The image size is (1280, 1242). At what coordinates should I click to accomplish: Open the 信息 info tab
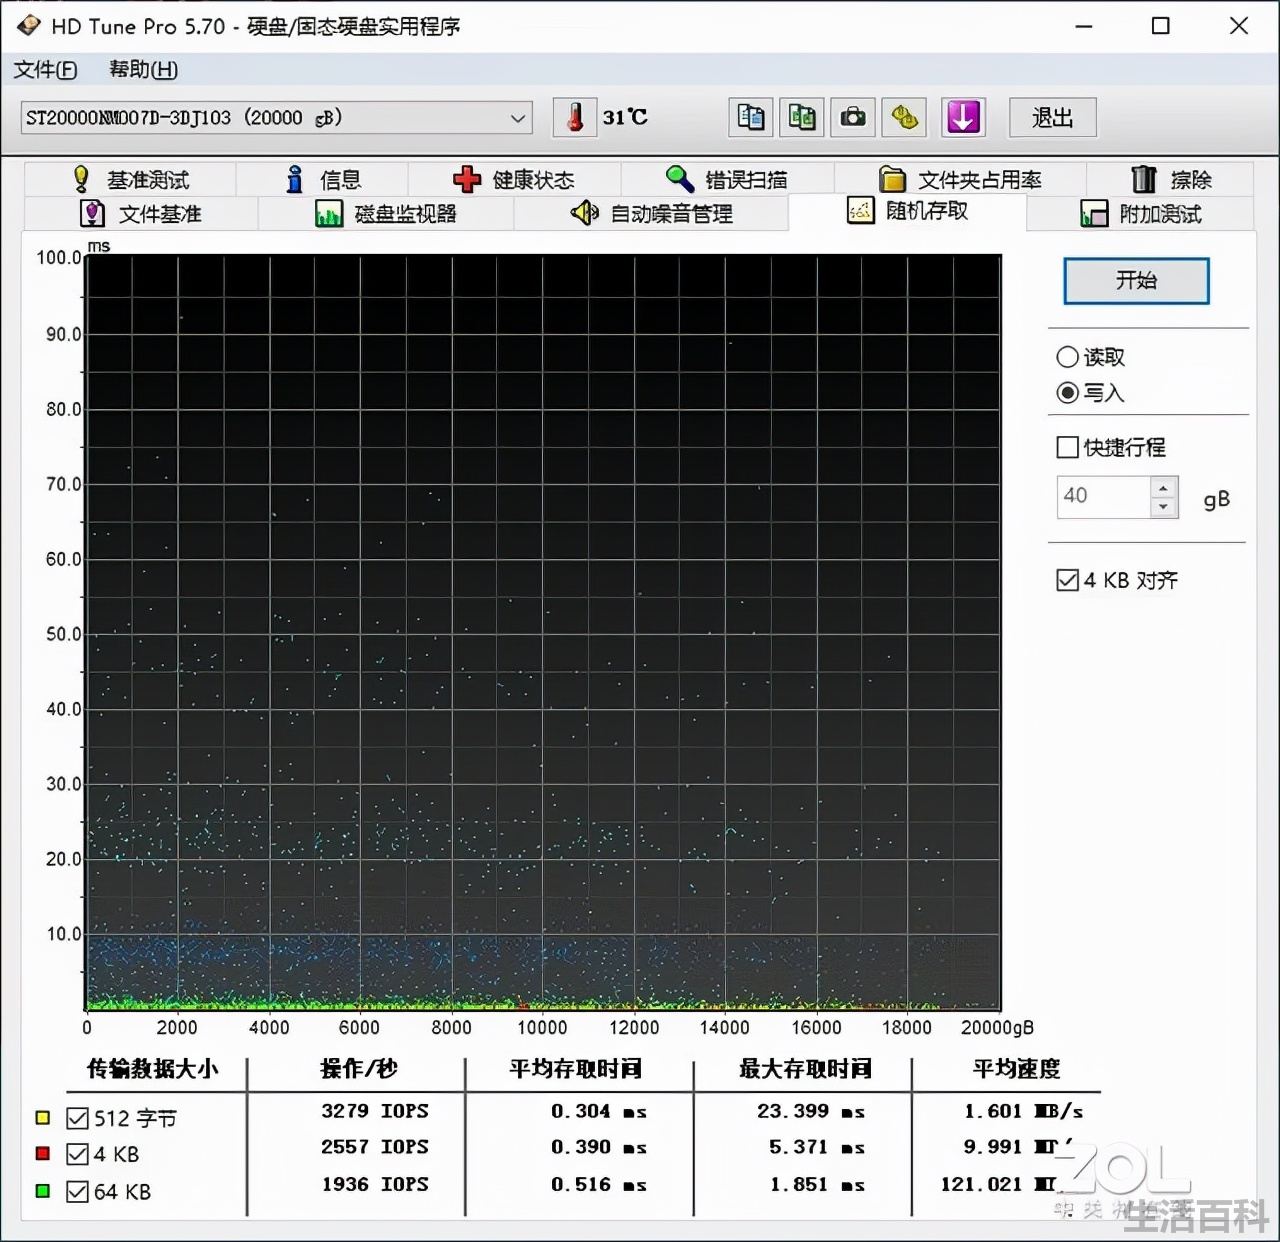point(323,180)
